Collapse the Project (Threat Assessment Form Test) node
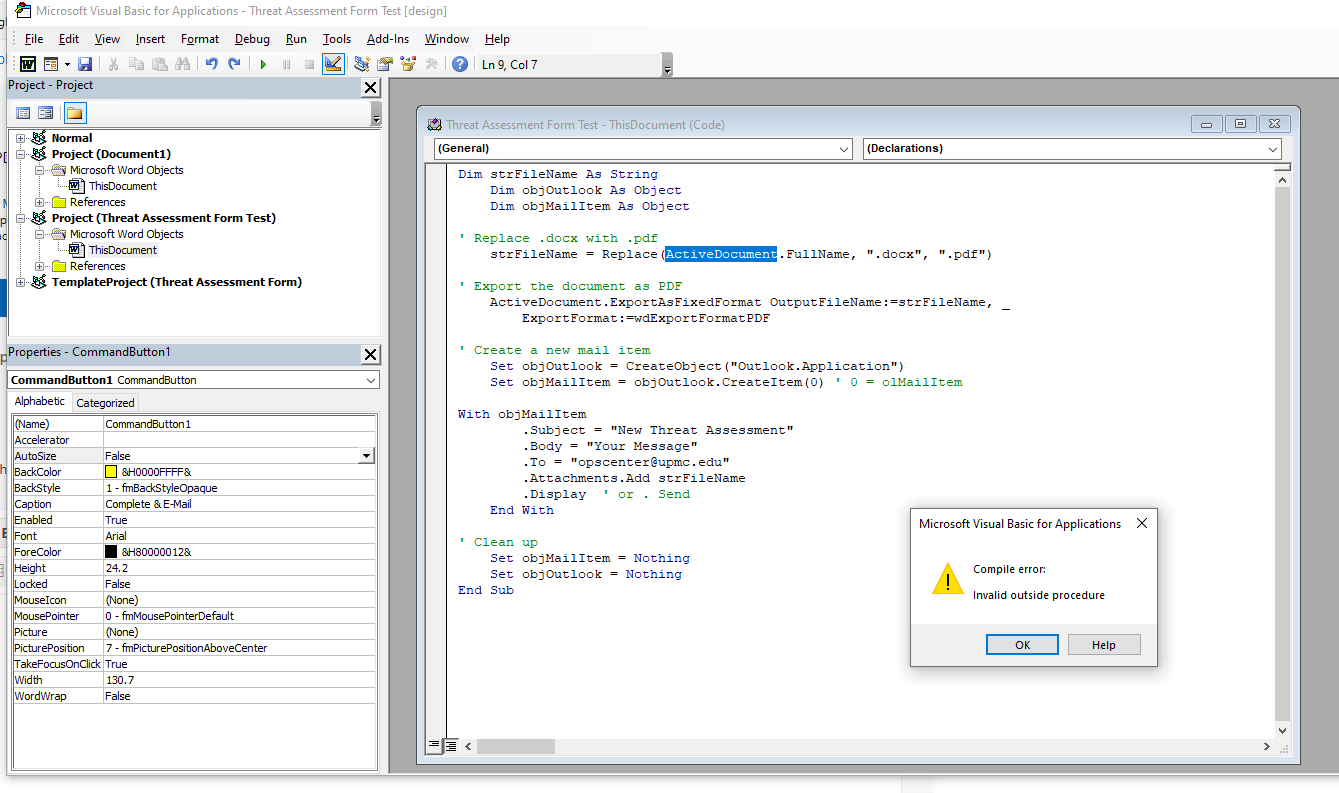This screenshot has width=1339, height=793. point(20,218)
